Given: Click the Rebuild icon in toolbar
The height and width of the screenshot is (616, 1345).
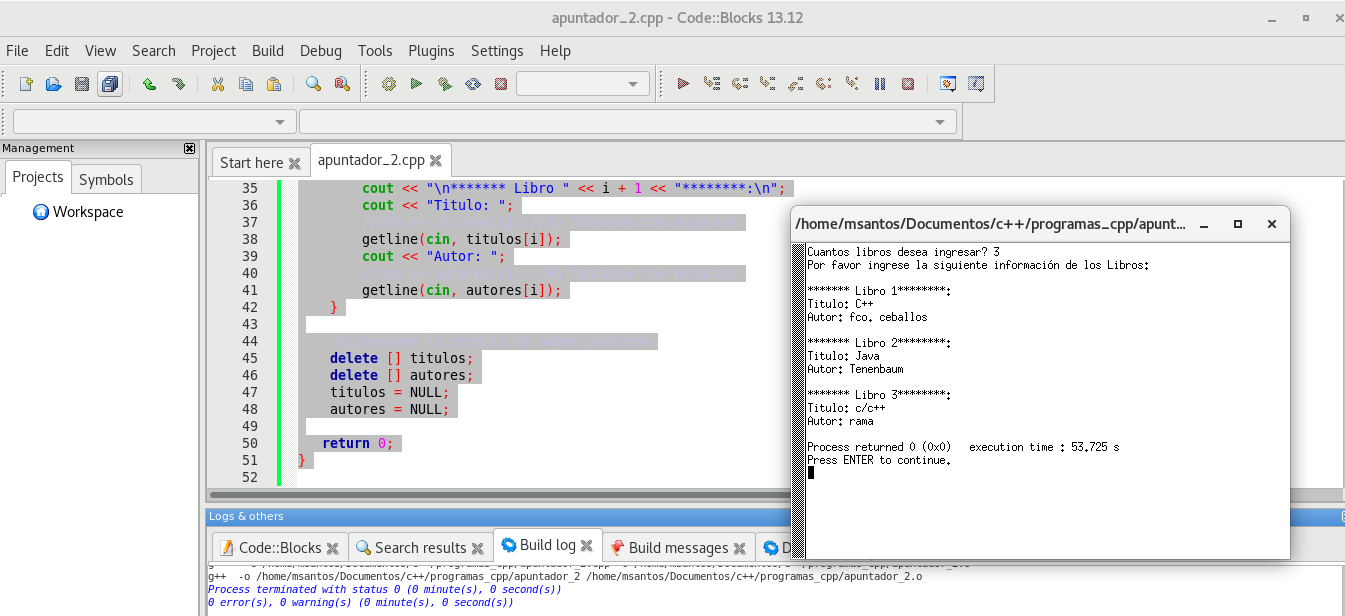Looking at the screenshot, I should tap(473, 84).
